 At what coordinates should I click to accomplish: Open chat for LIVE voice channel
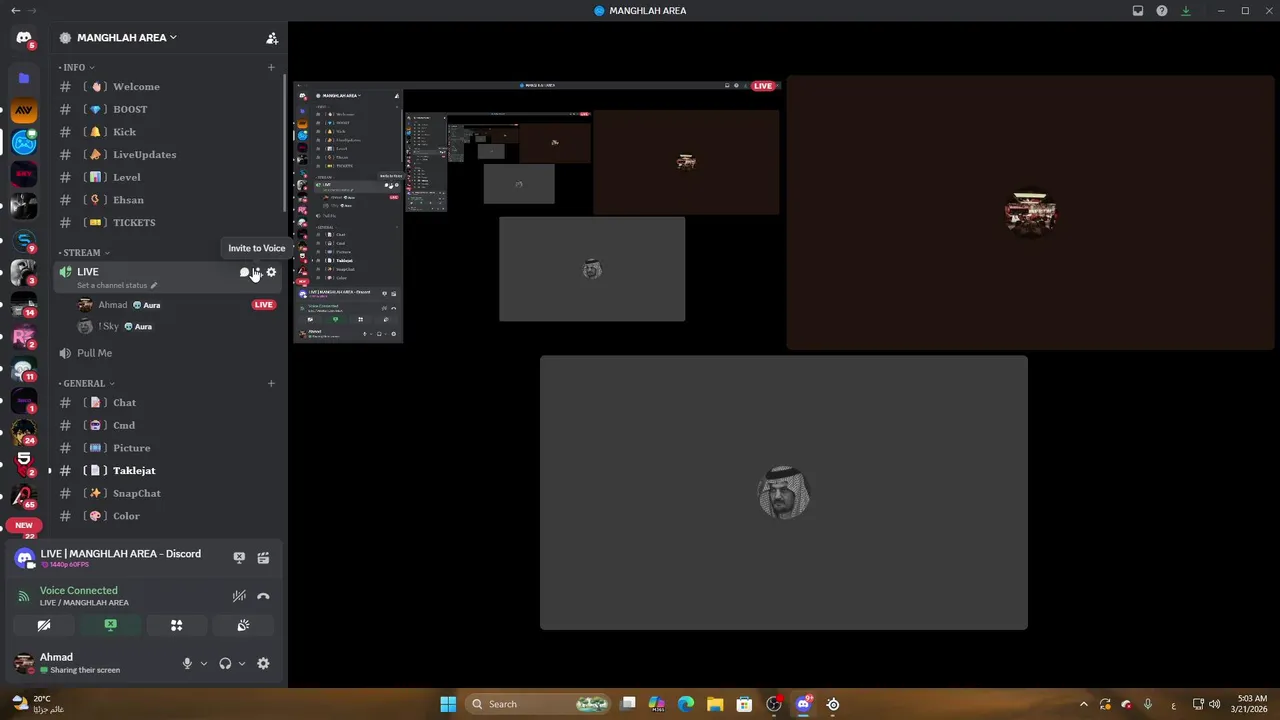[x=244, y=272]
